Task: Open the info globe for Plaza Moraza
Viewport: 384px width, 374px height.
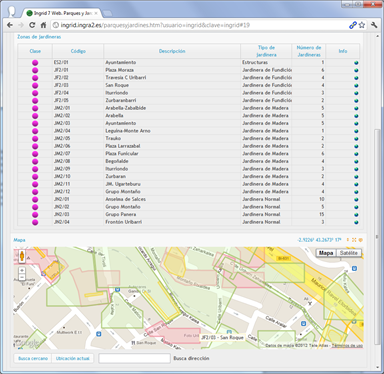Action: [356, 70]
